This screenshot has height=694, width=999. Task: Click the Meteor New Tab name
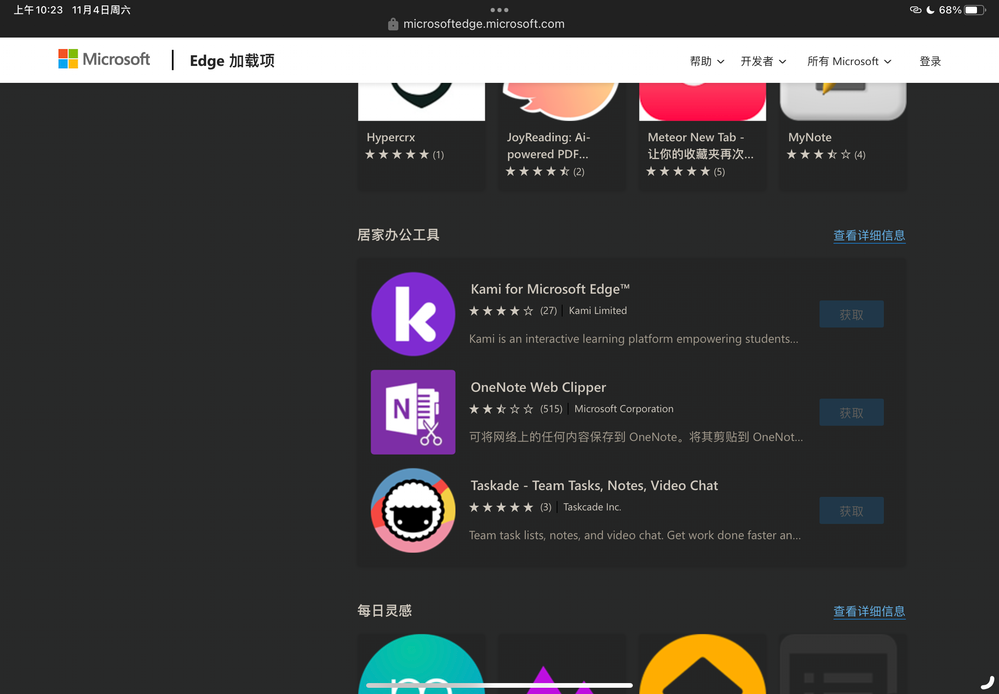pos(700,145)
